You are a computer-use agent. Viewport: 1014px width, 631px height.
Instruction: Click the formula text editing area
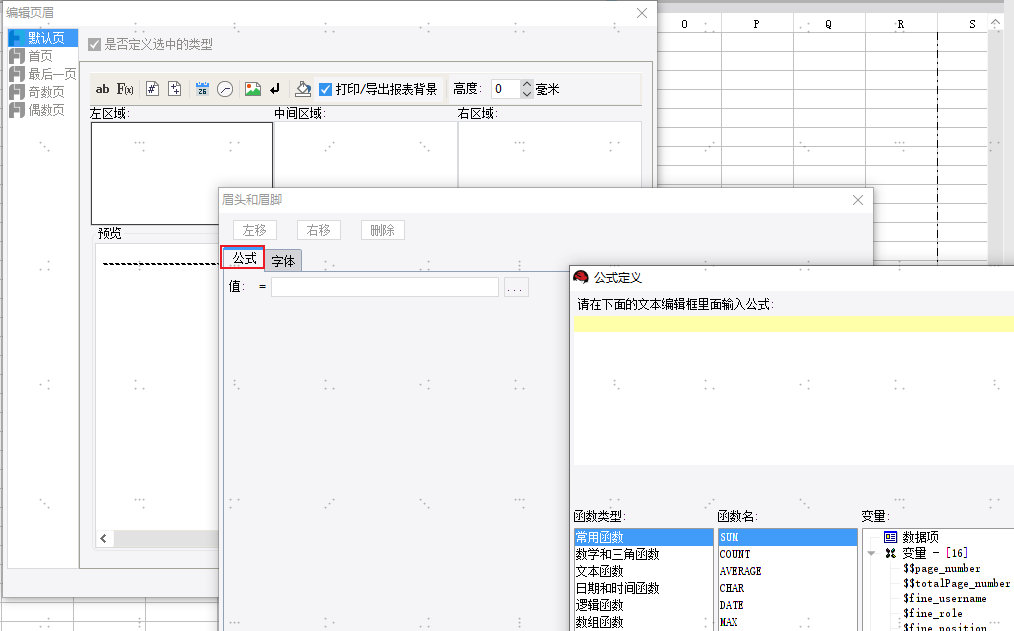793,390
